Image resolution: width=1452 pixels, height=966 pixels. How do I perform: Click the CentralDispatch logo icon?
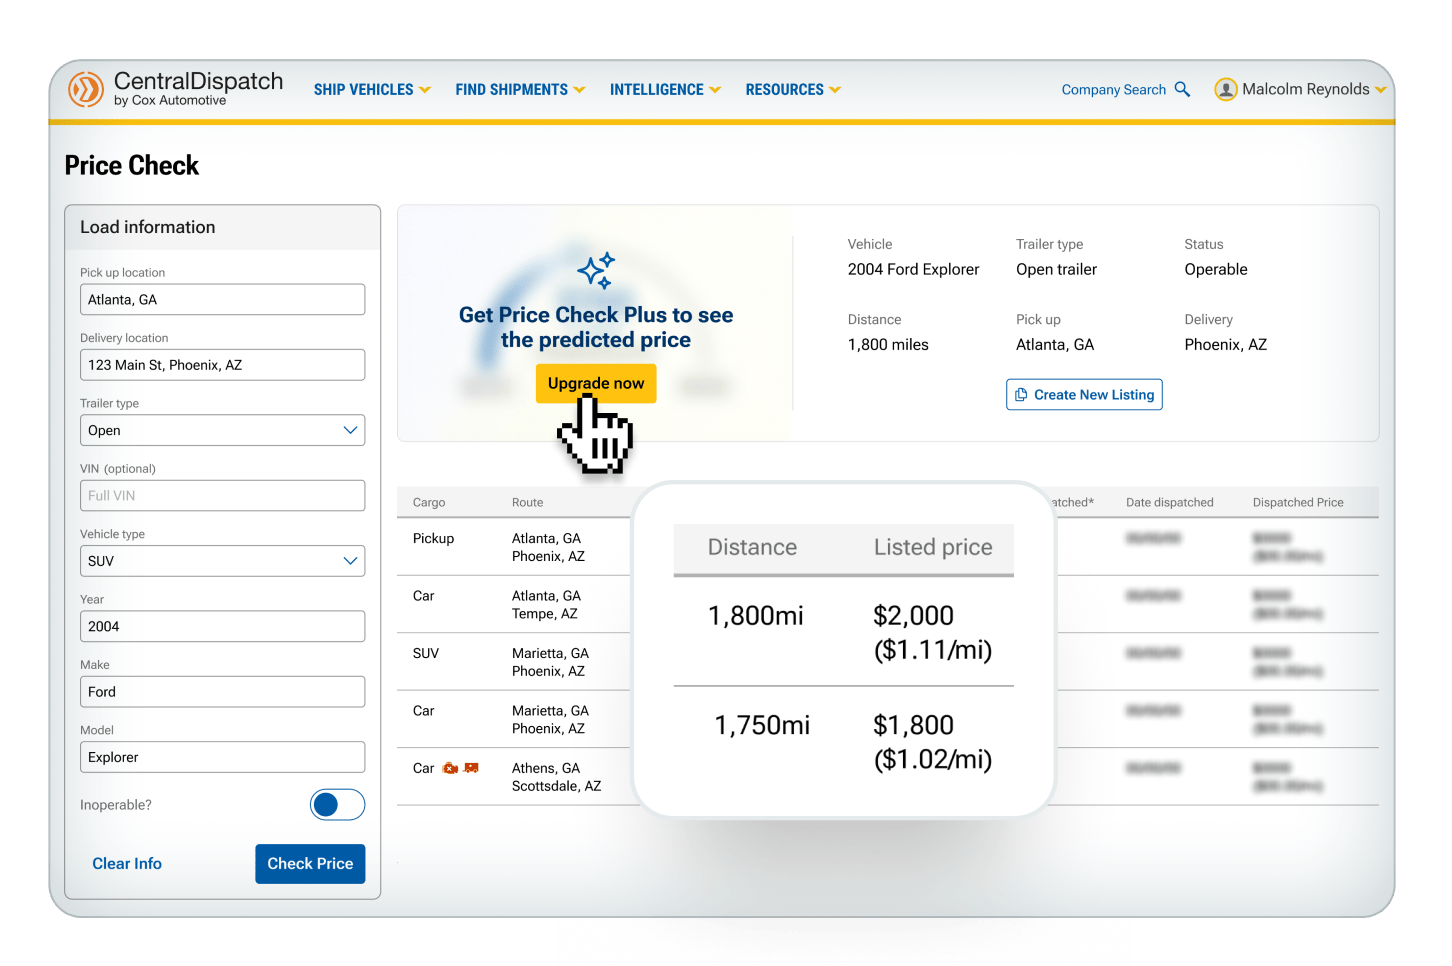(86, 89)
